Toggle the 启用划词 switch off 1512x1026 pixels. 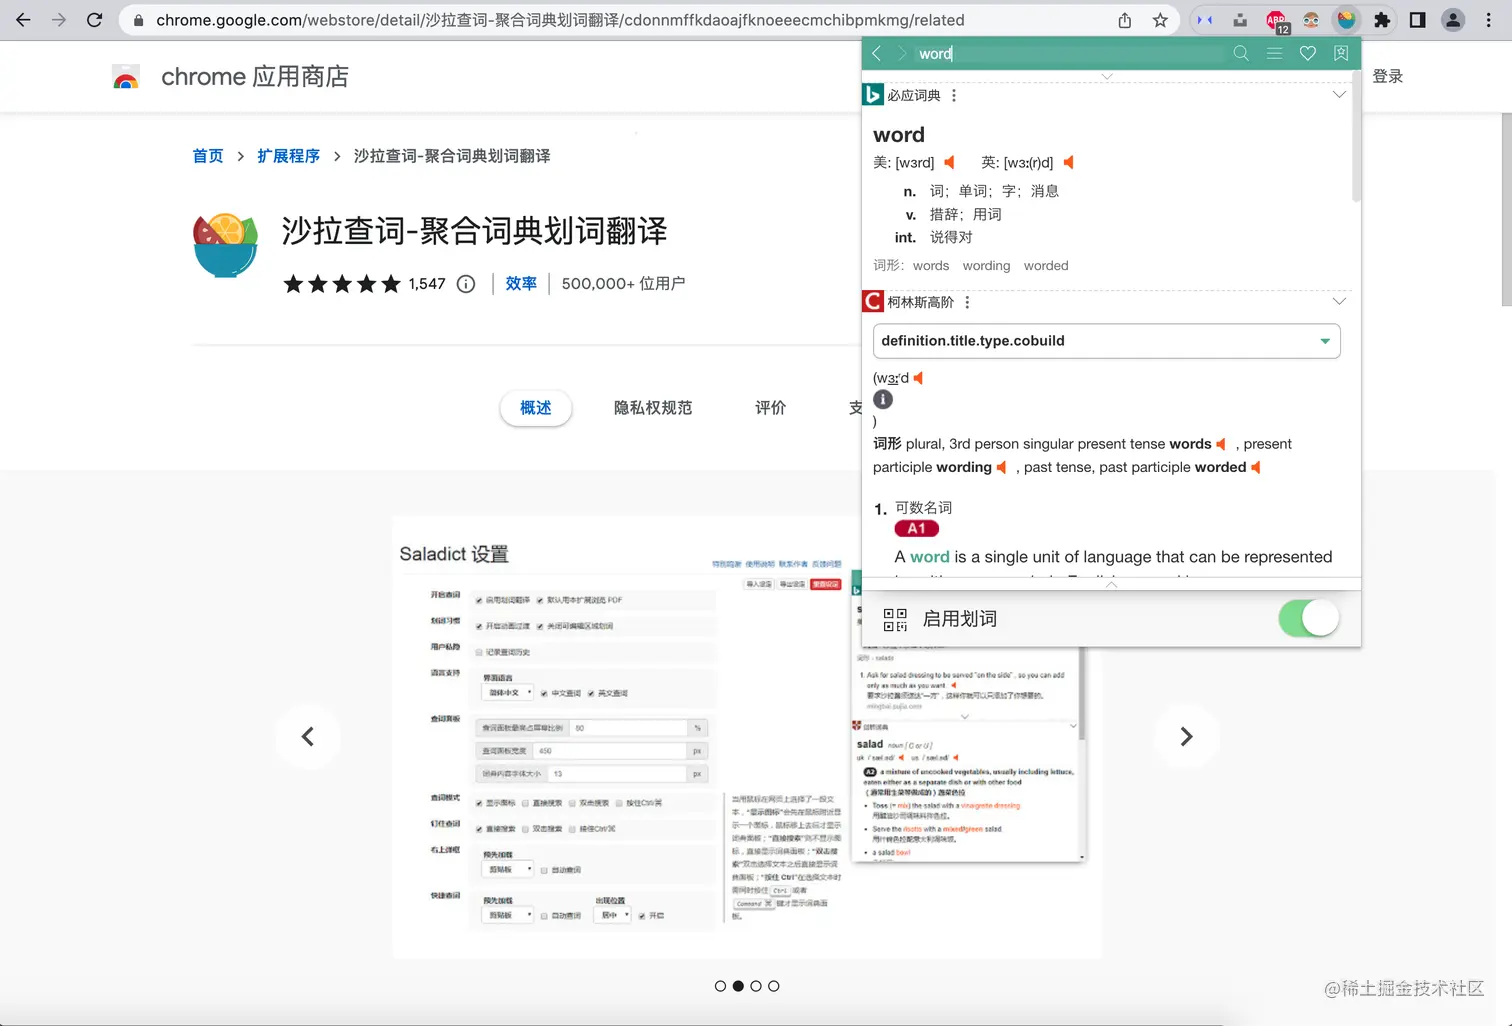pos(1308,619)
